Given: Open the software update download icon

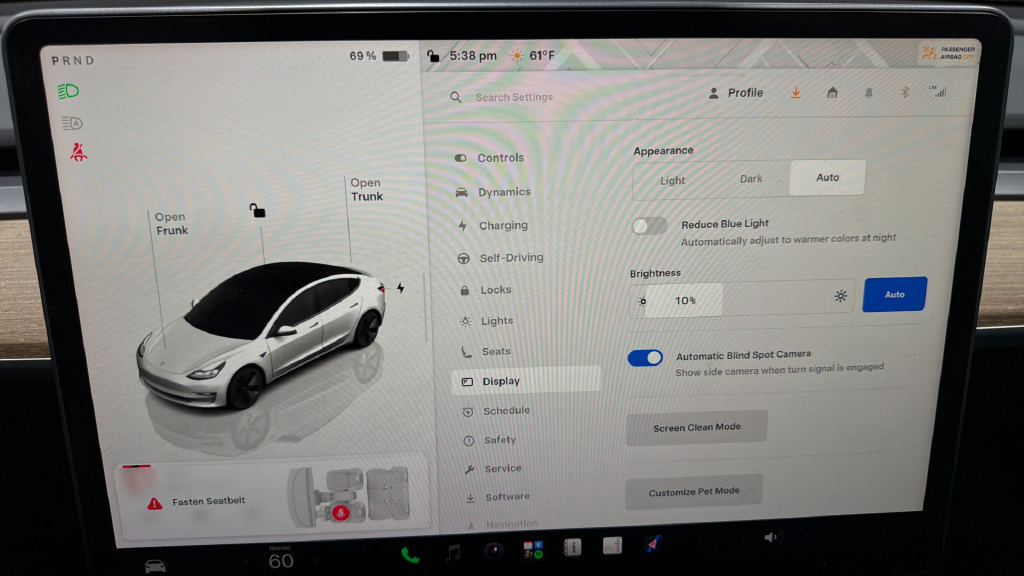Looking at the screenshot, I should click(795, 93).
